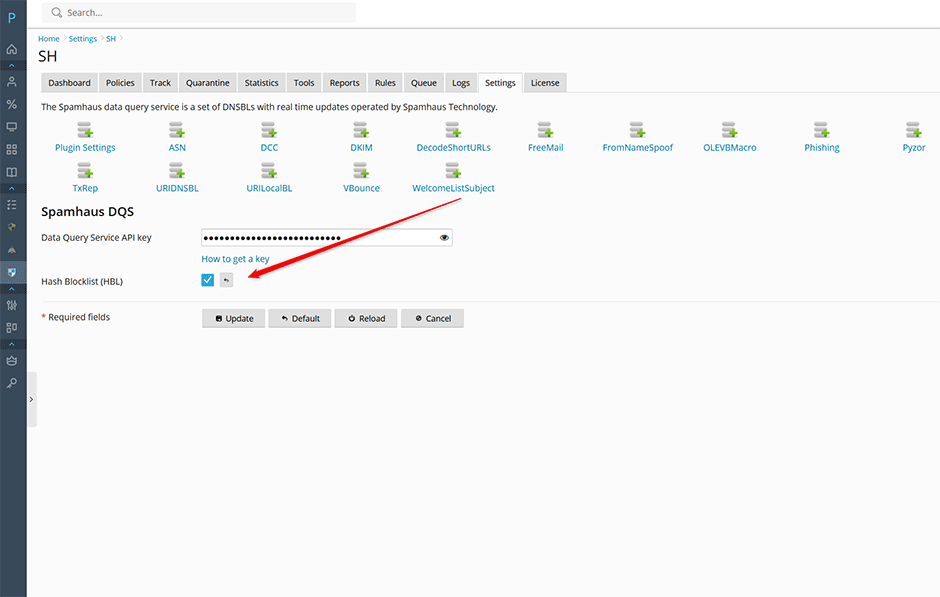Reset Hash Blocklist with the undo arrow

click(226, 280)
